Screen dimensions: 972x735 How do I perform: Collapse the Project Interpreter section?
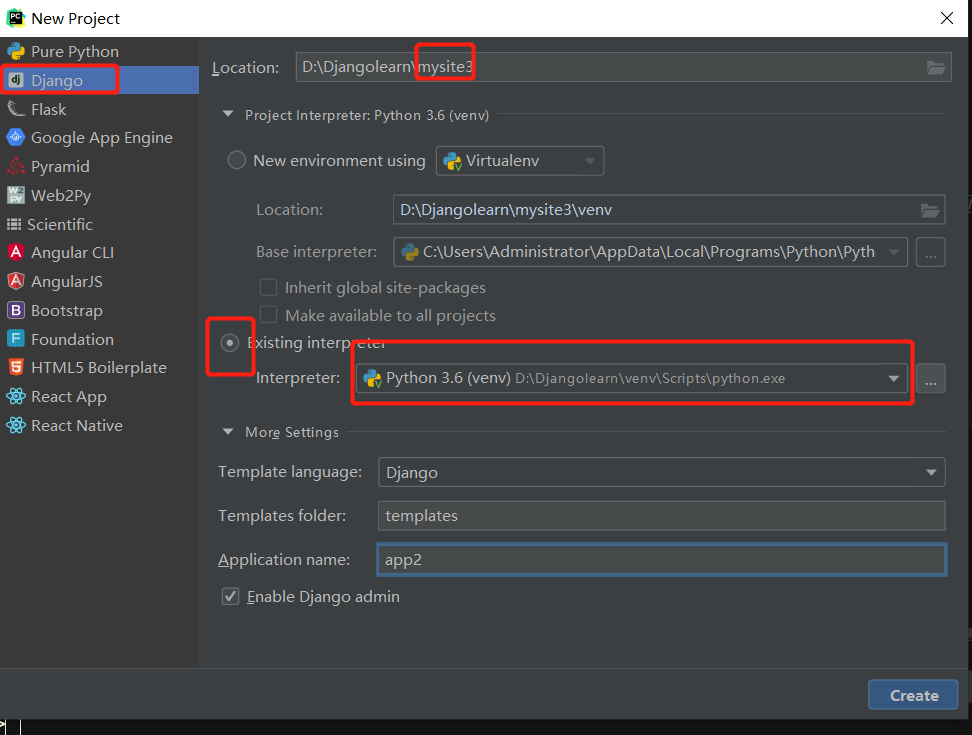click(228, 114)
